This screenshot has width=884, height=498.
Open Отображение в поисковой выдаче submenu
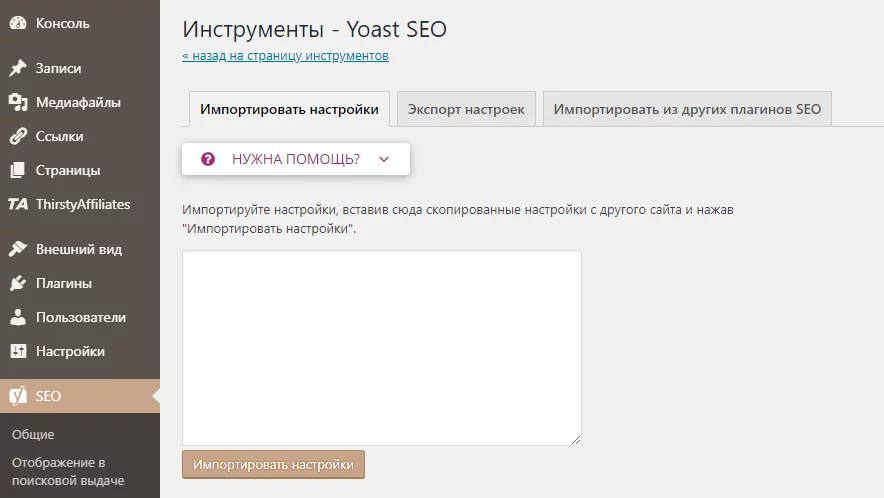click(x=68, y=471)
